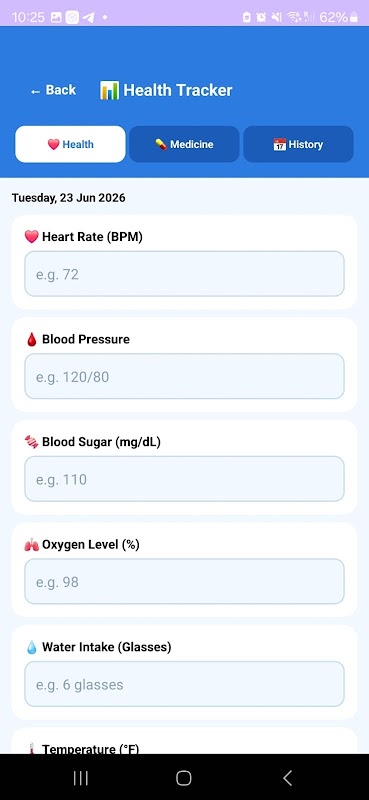Switch to the Medicine tab
The image size is (369, 800).
tap(184, 144)
